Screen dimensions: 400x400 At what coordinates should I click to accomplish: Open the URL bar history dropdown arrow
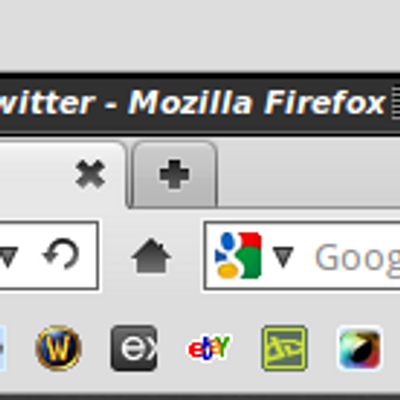click(8, 257)
